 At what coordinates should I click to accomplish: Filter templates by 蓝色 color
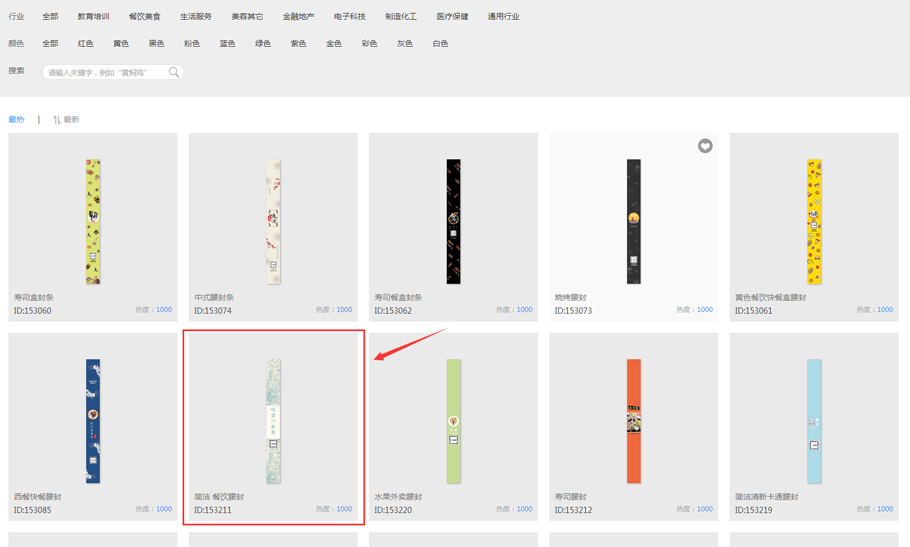(x=227, y=44)
